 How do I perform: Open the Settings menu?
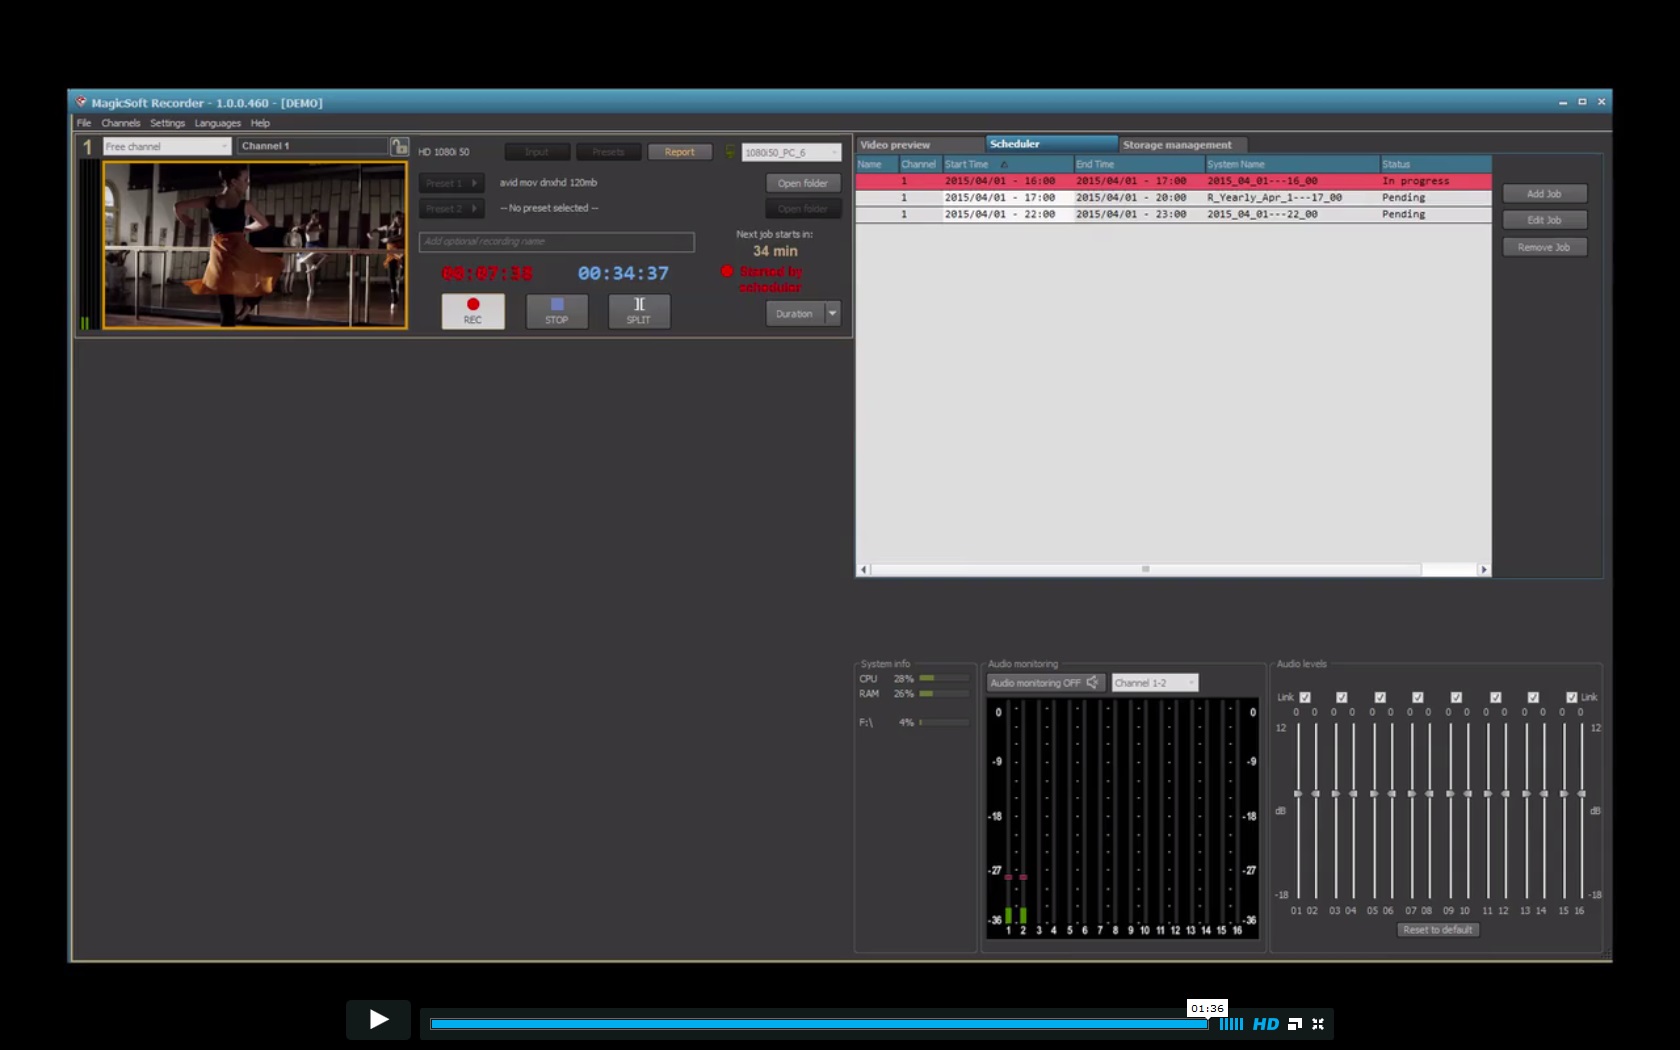click(x=167, y=122)
